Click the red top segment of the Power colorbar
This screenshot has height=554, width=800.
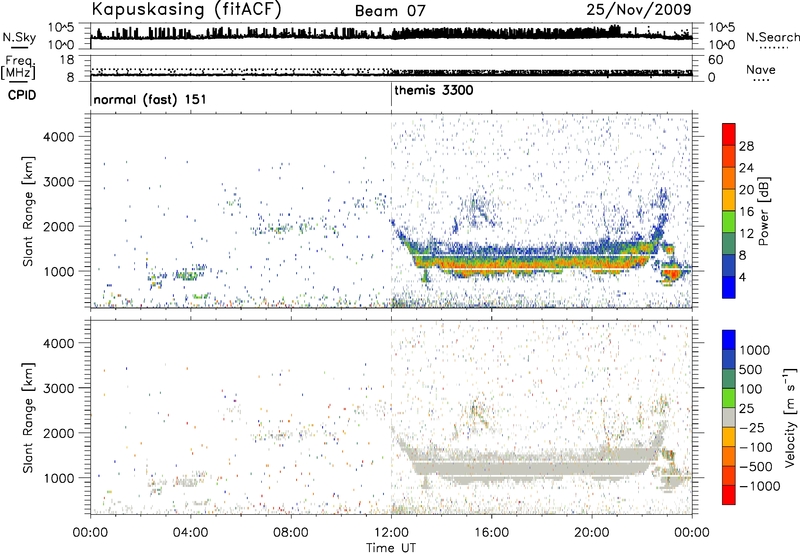(729, 134)
